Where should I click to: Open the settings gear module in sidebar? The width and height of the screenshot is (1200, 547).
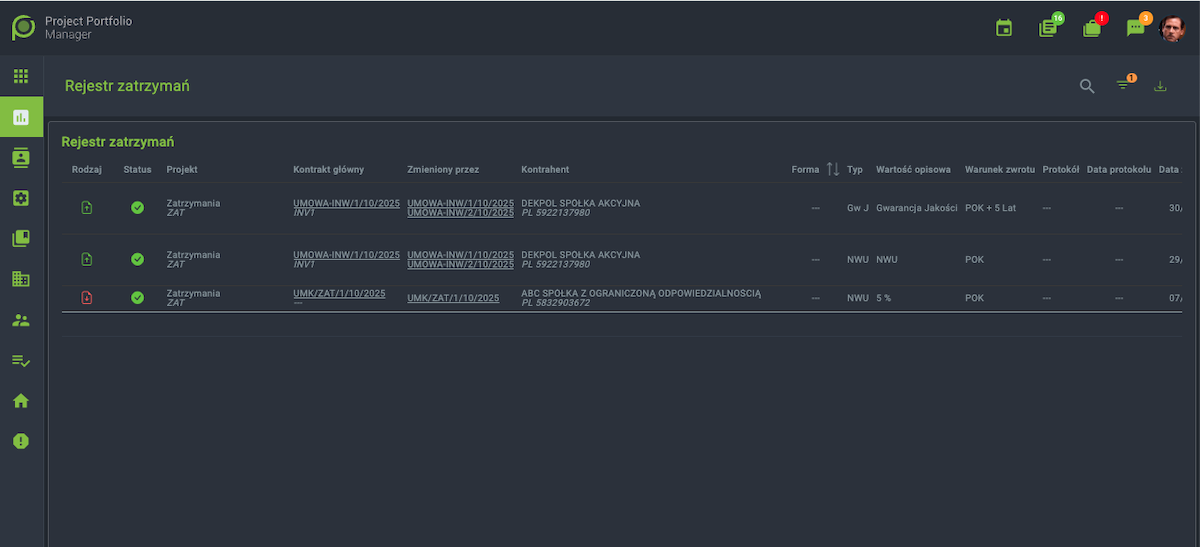[21, 198]
